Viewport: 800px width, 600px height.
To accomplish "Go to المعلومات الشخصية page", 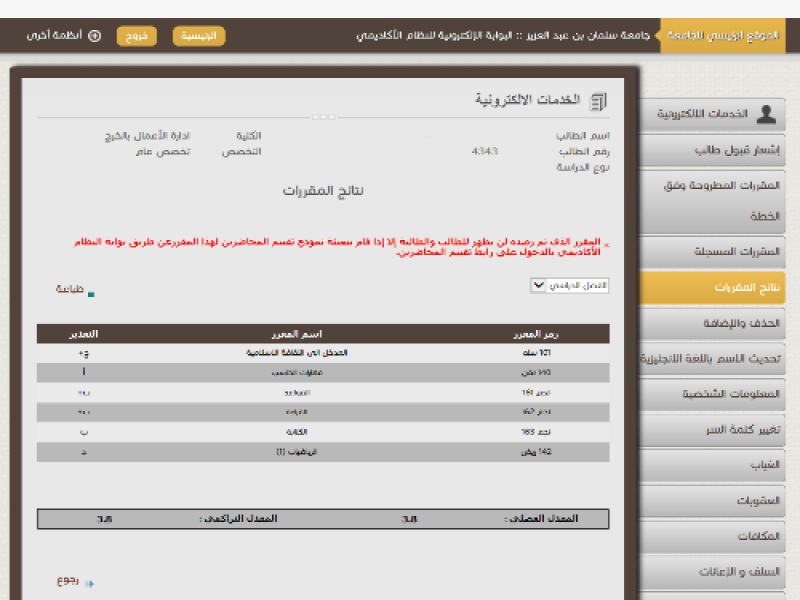I will [718, 394].
